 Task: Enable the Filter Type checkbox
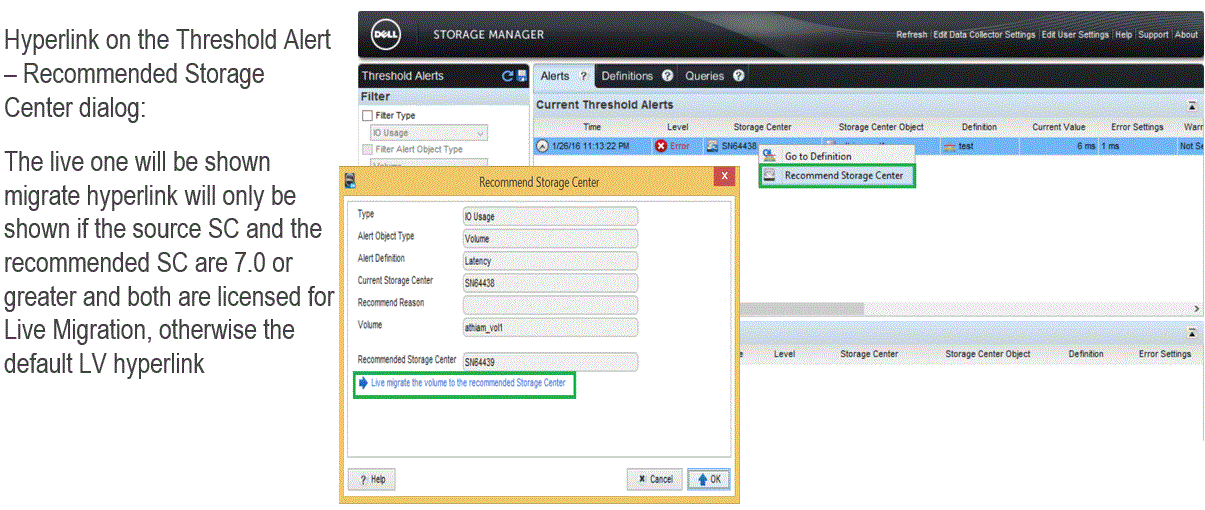(367, 116)
